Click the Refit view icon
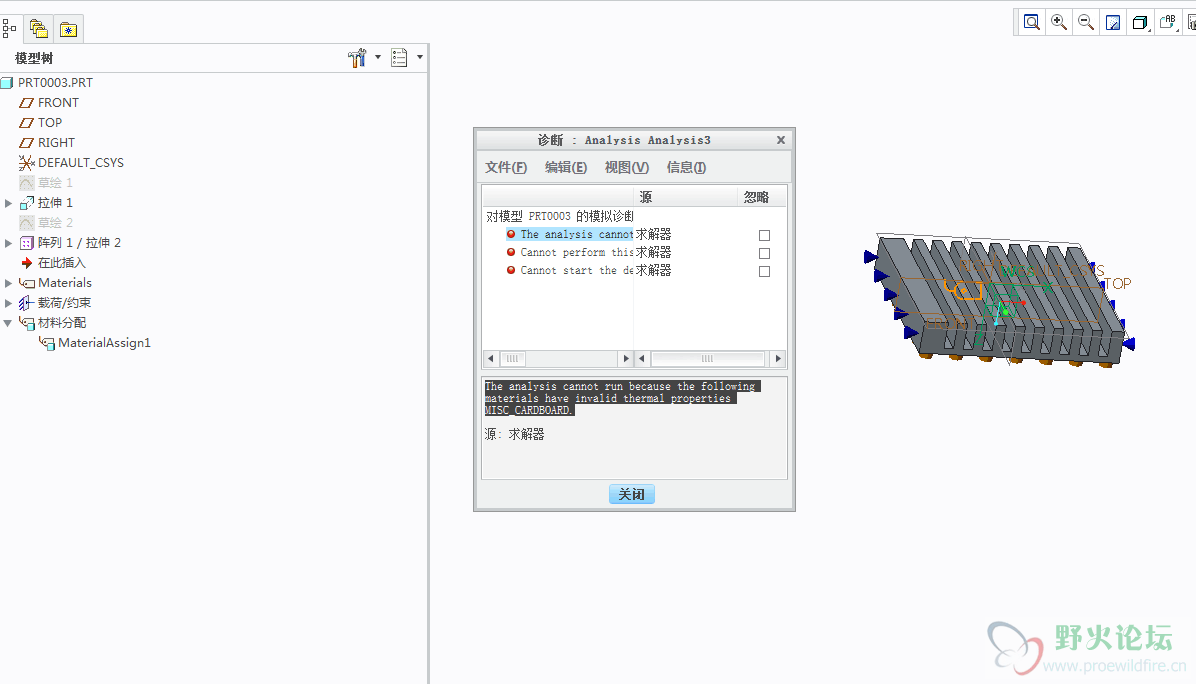The height and width of the screenshot is (684, 1196). (x=1031, y=22)
